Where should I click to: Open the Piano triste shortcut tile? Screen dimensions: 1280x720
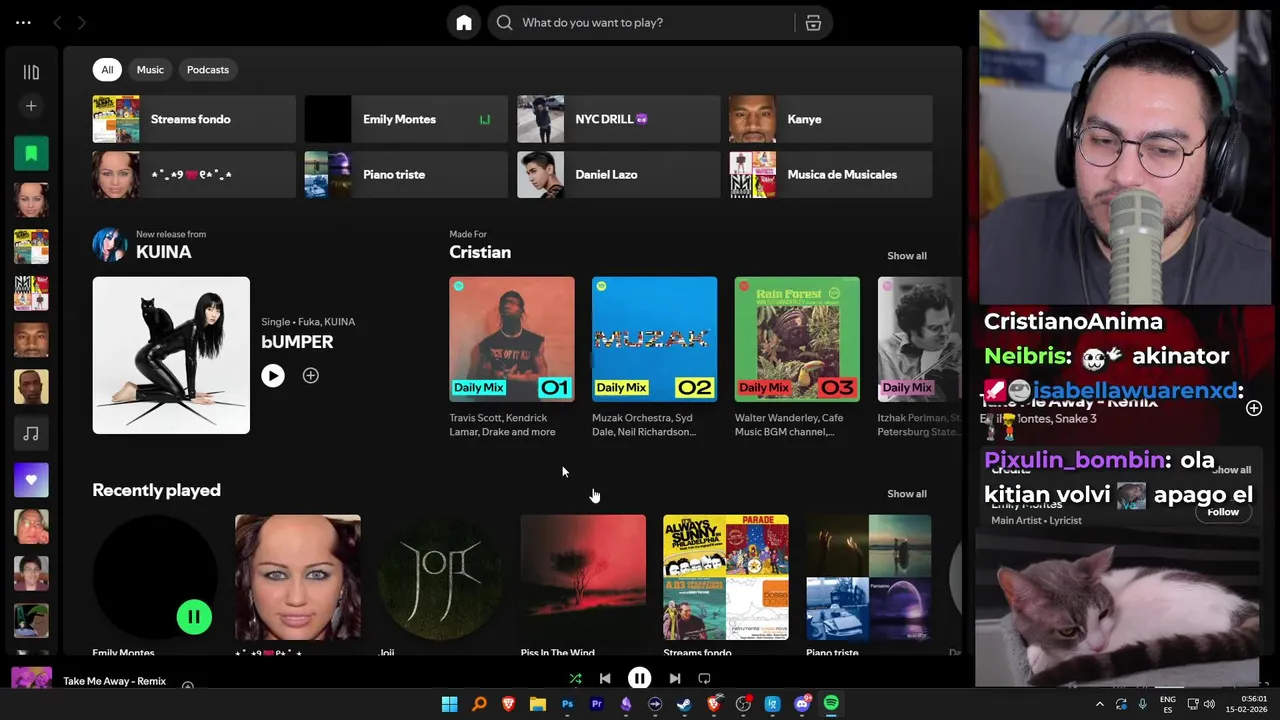(406, 174)
